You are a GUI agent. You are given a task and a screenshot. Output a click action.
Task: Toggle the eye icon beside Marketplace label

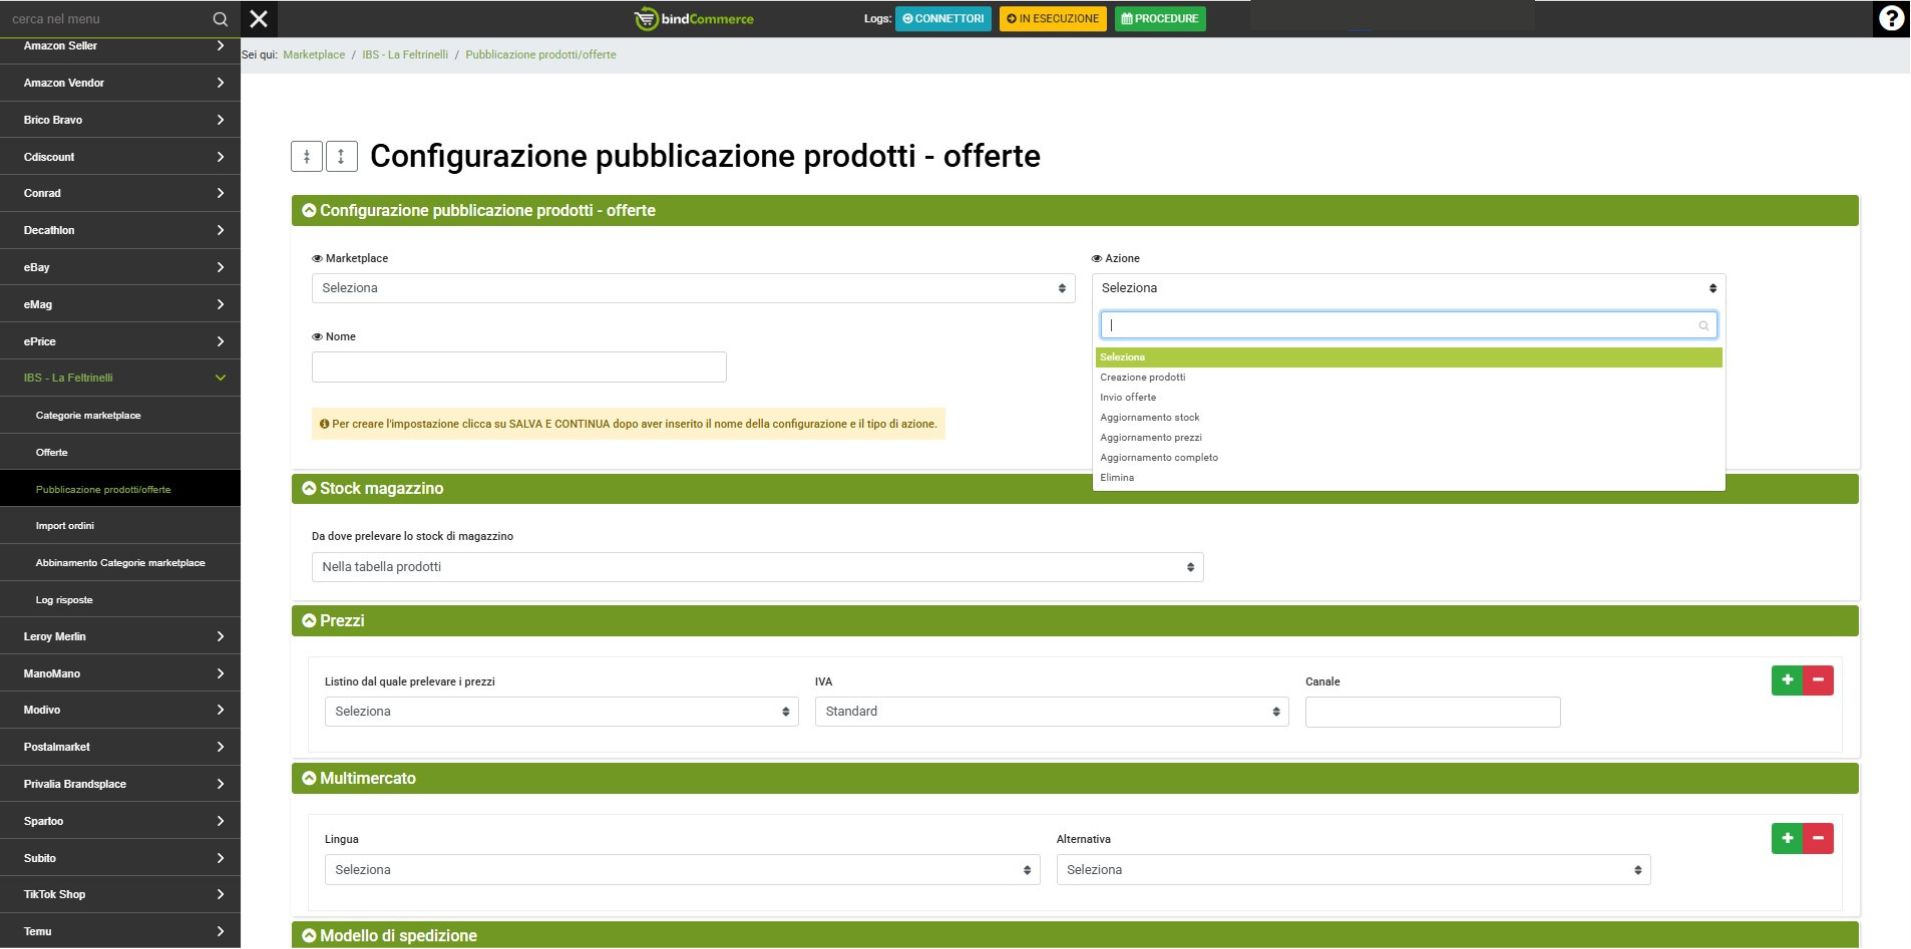[x=317, y=259]
